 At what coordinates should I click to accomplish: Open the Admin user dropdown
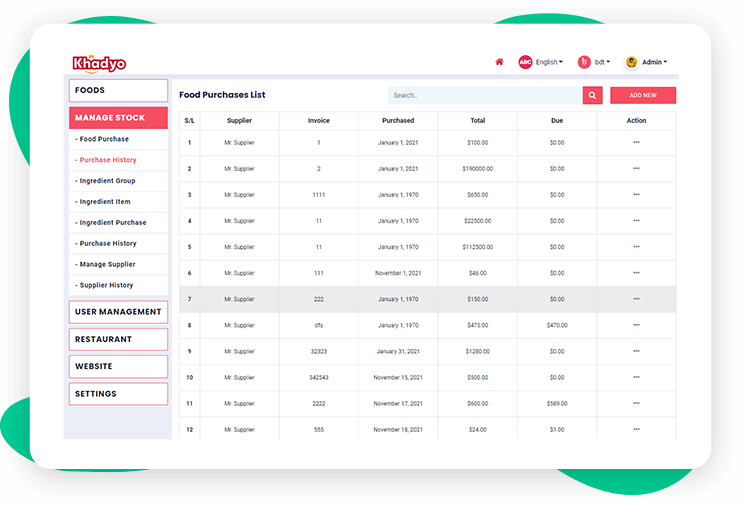click(x=655, y=62)
